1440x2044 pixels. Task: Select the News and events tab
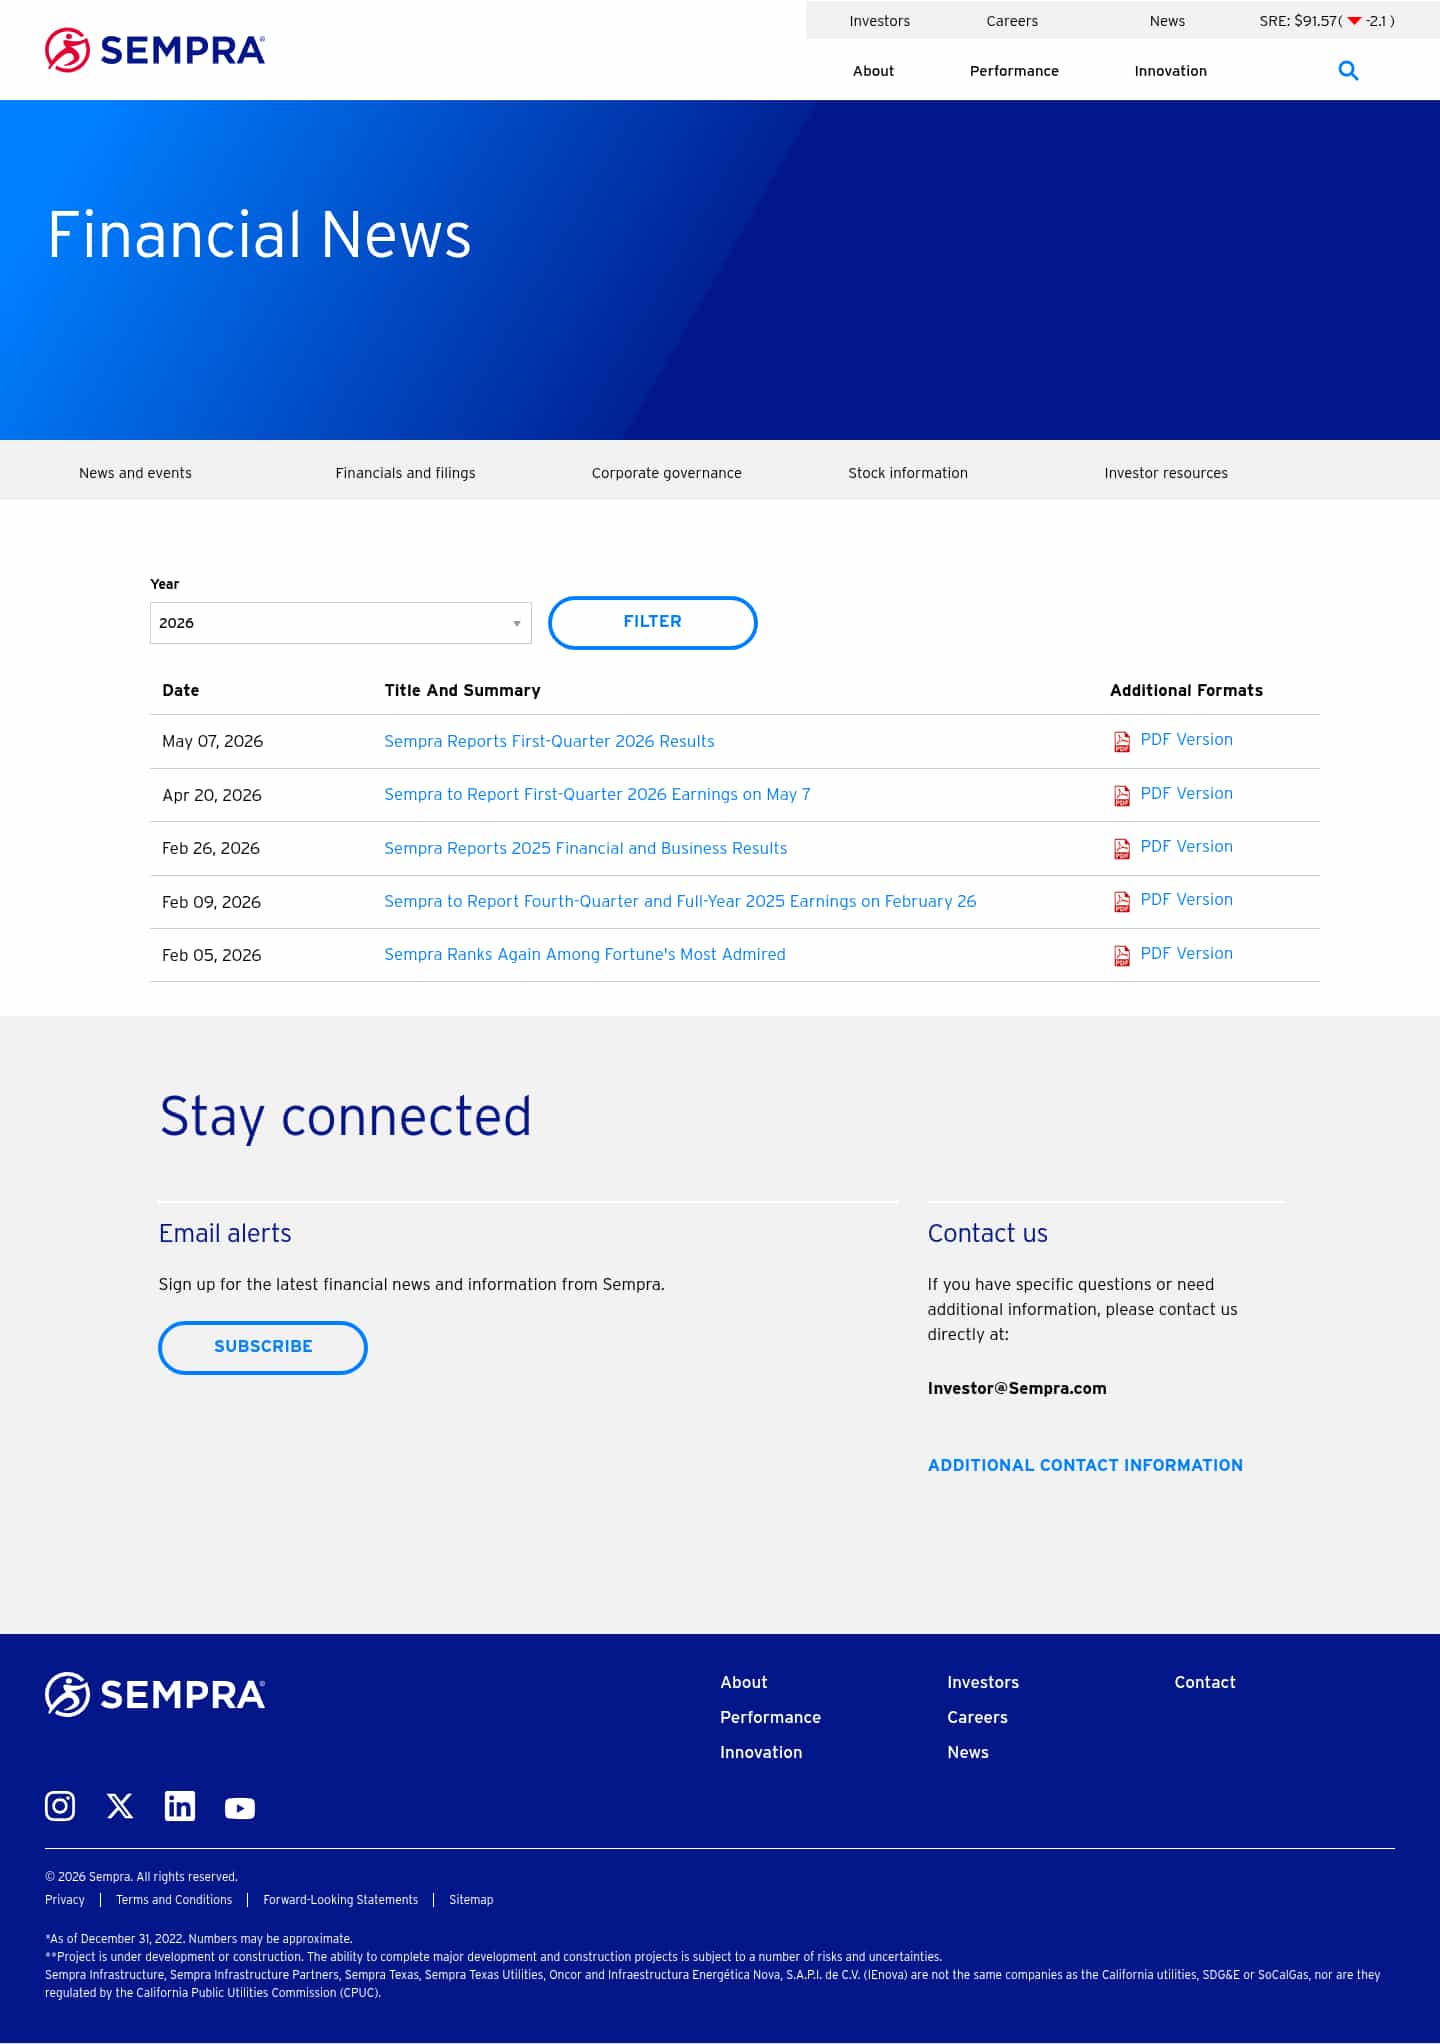(x=135, y=473)
